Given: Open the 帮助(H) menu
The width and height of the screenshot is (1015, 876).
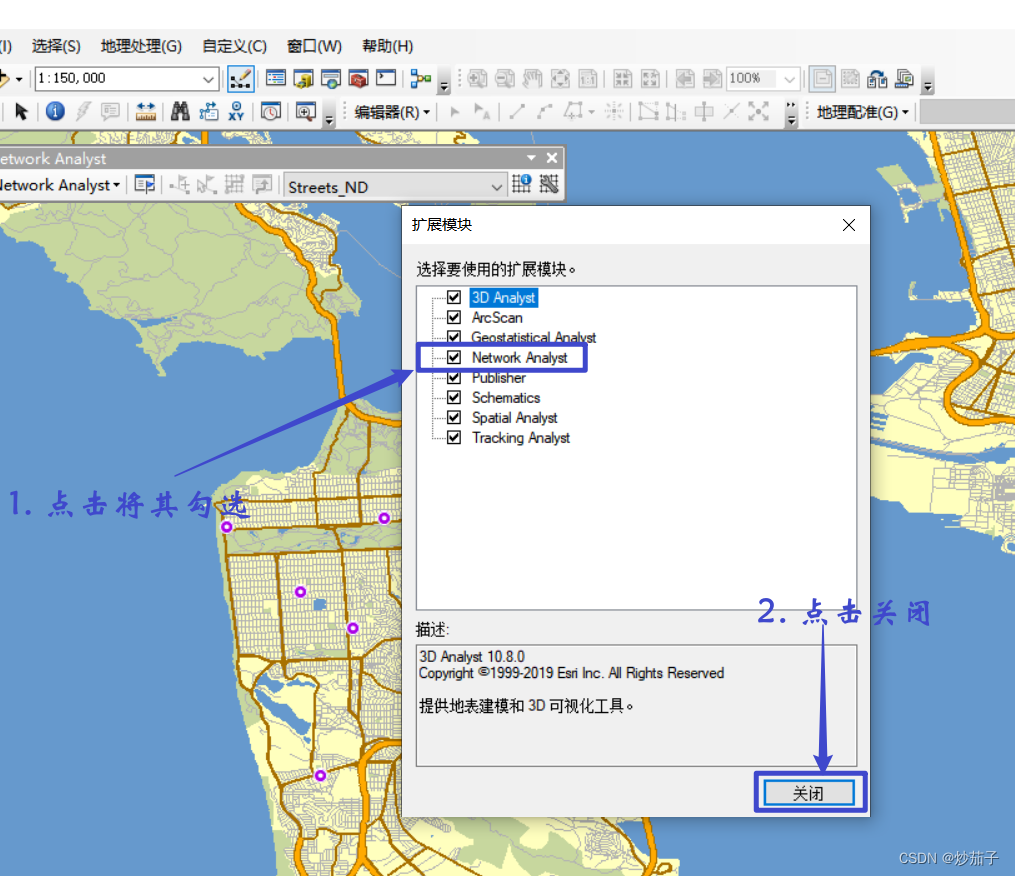Looking at the screenshot, I should (385, 46).
